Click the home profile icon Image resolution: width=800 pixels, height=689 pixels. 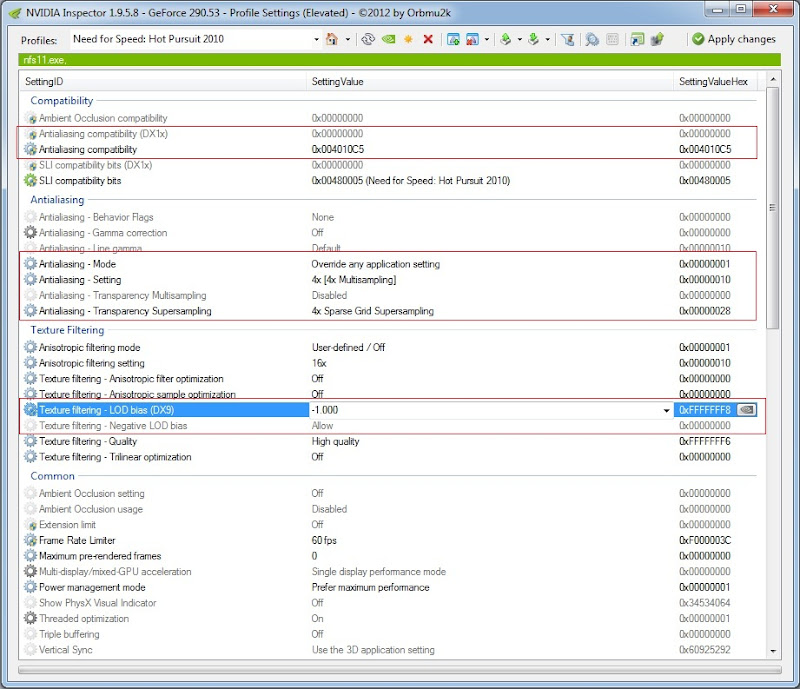[332, 39]
